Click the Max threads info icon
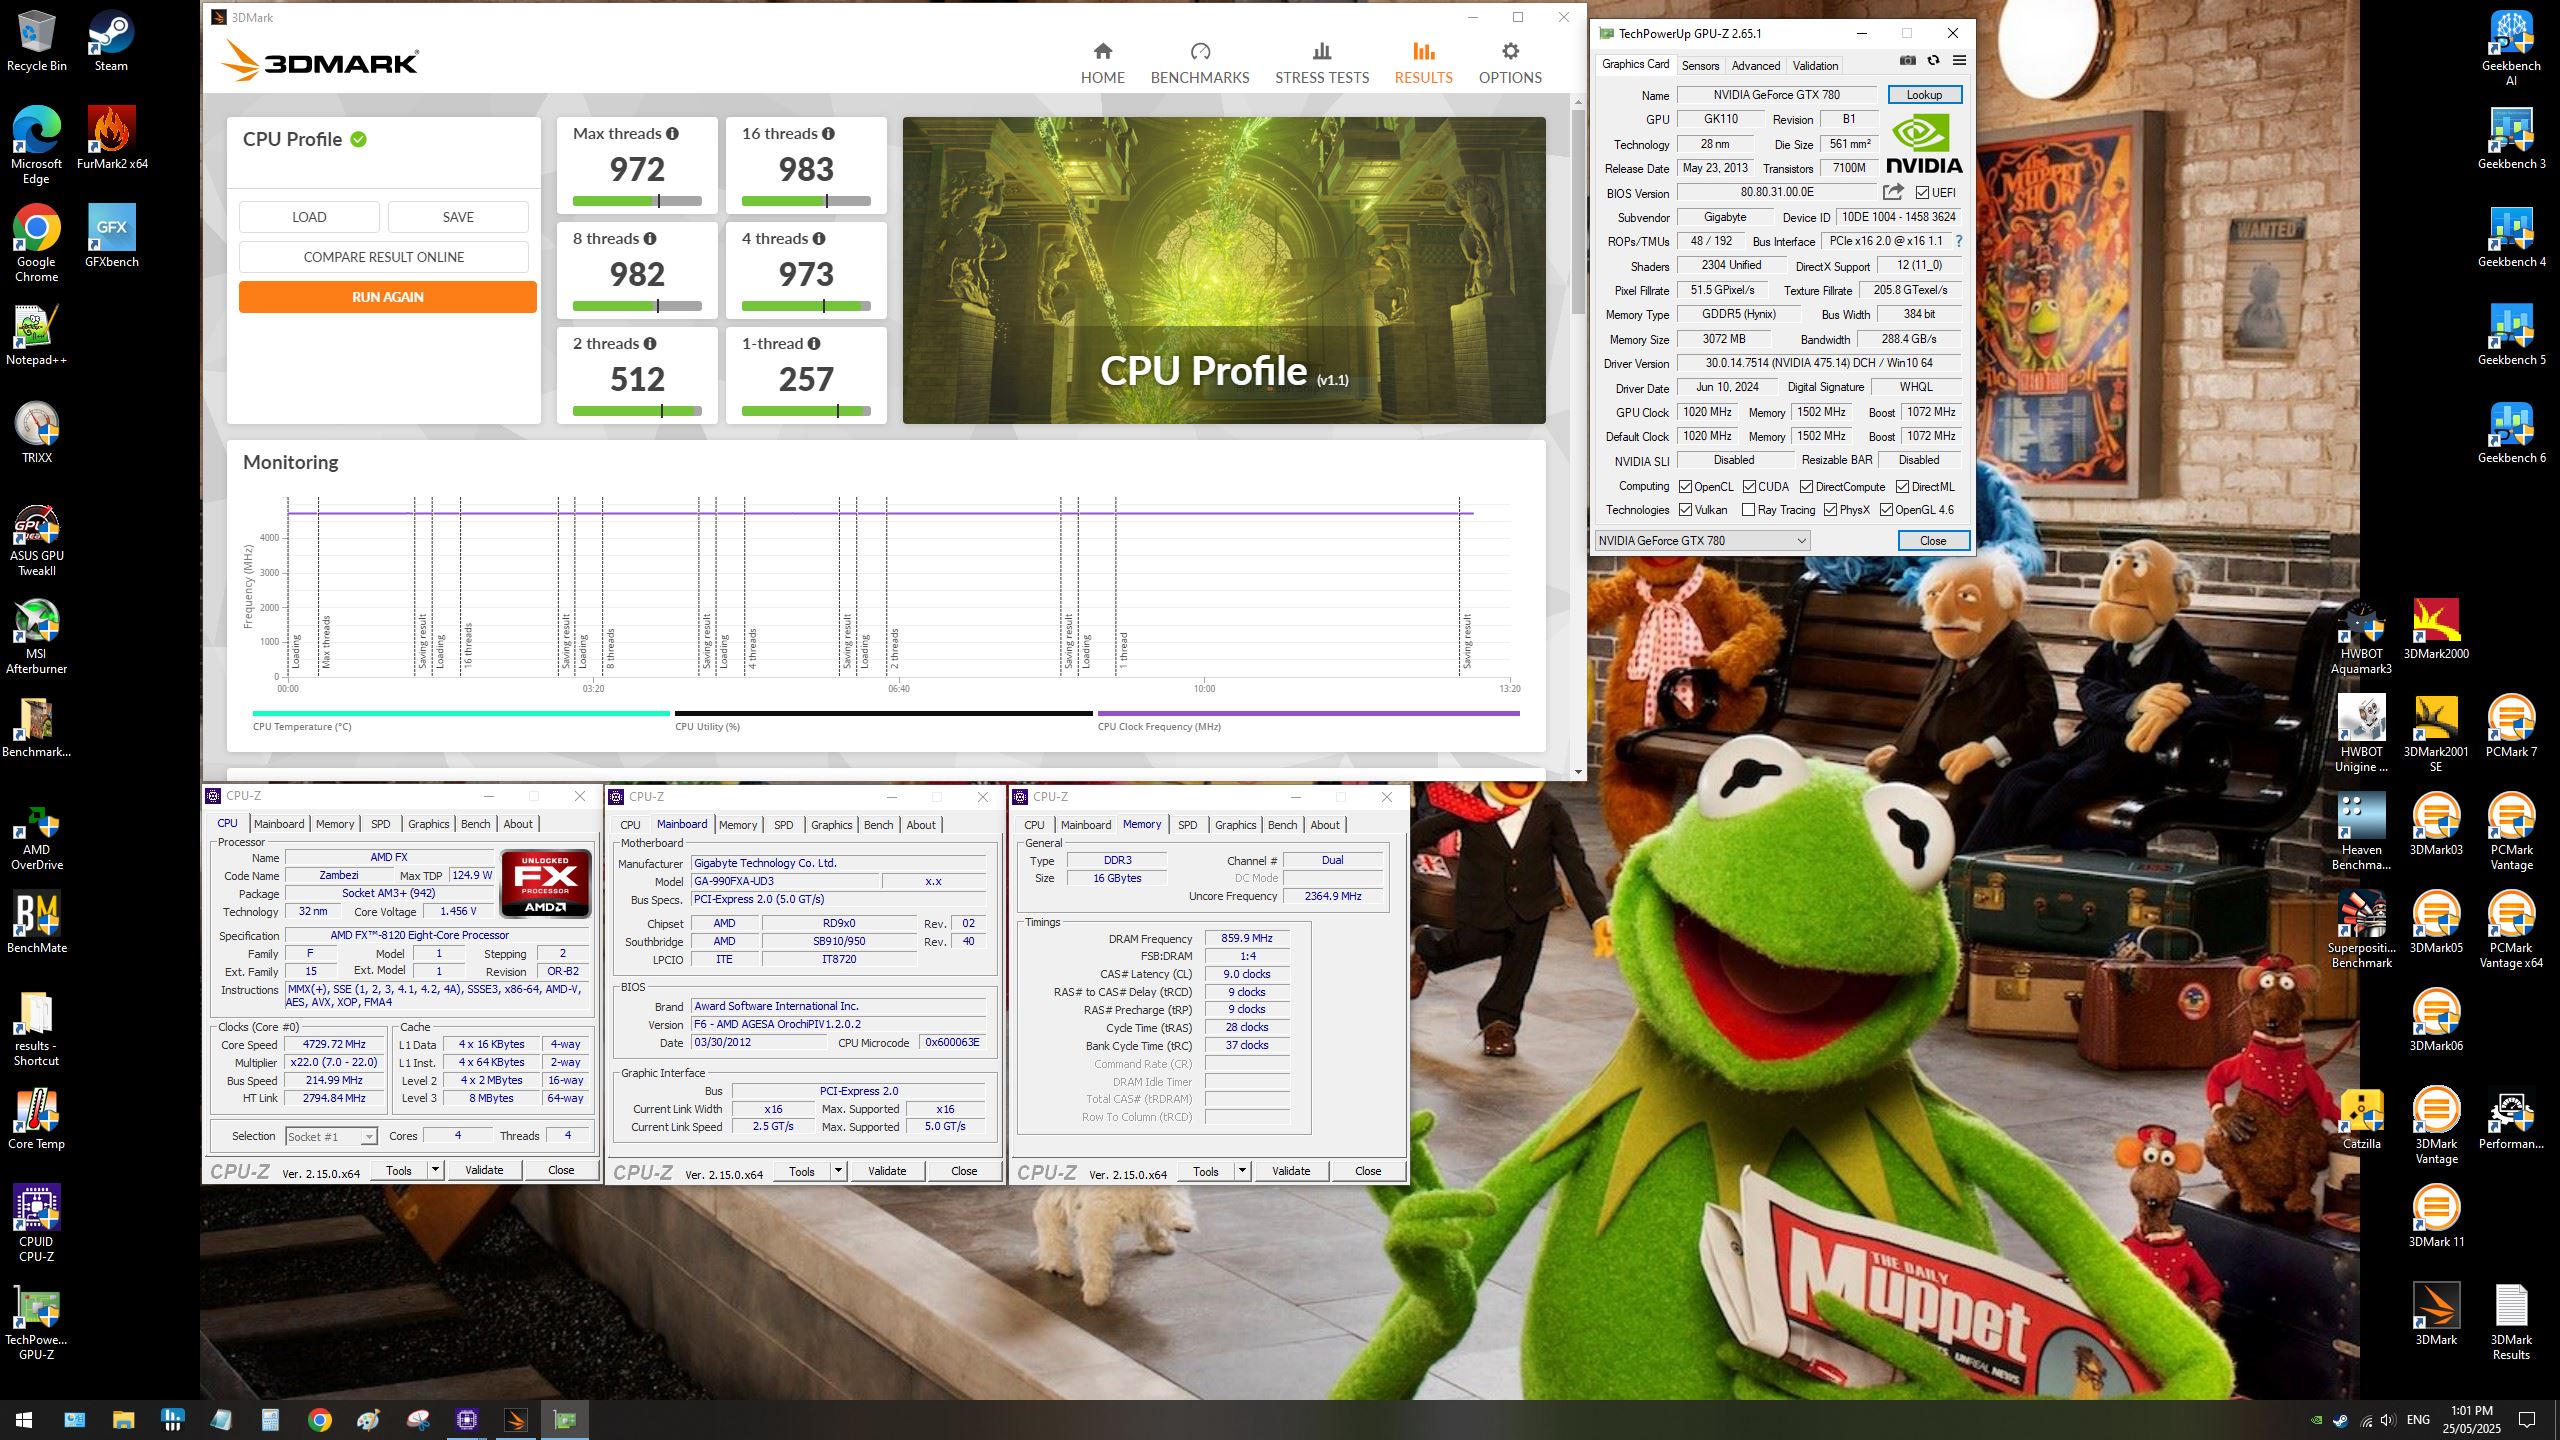This screenshot has width=2560, height=1440. (672, 133)
